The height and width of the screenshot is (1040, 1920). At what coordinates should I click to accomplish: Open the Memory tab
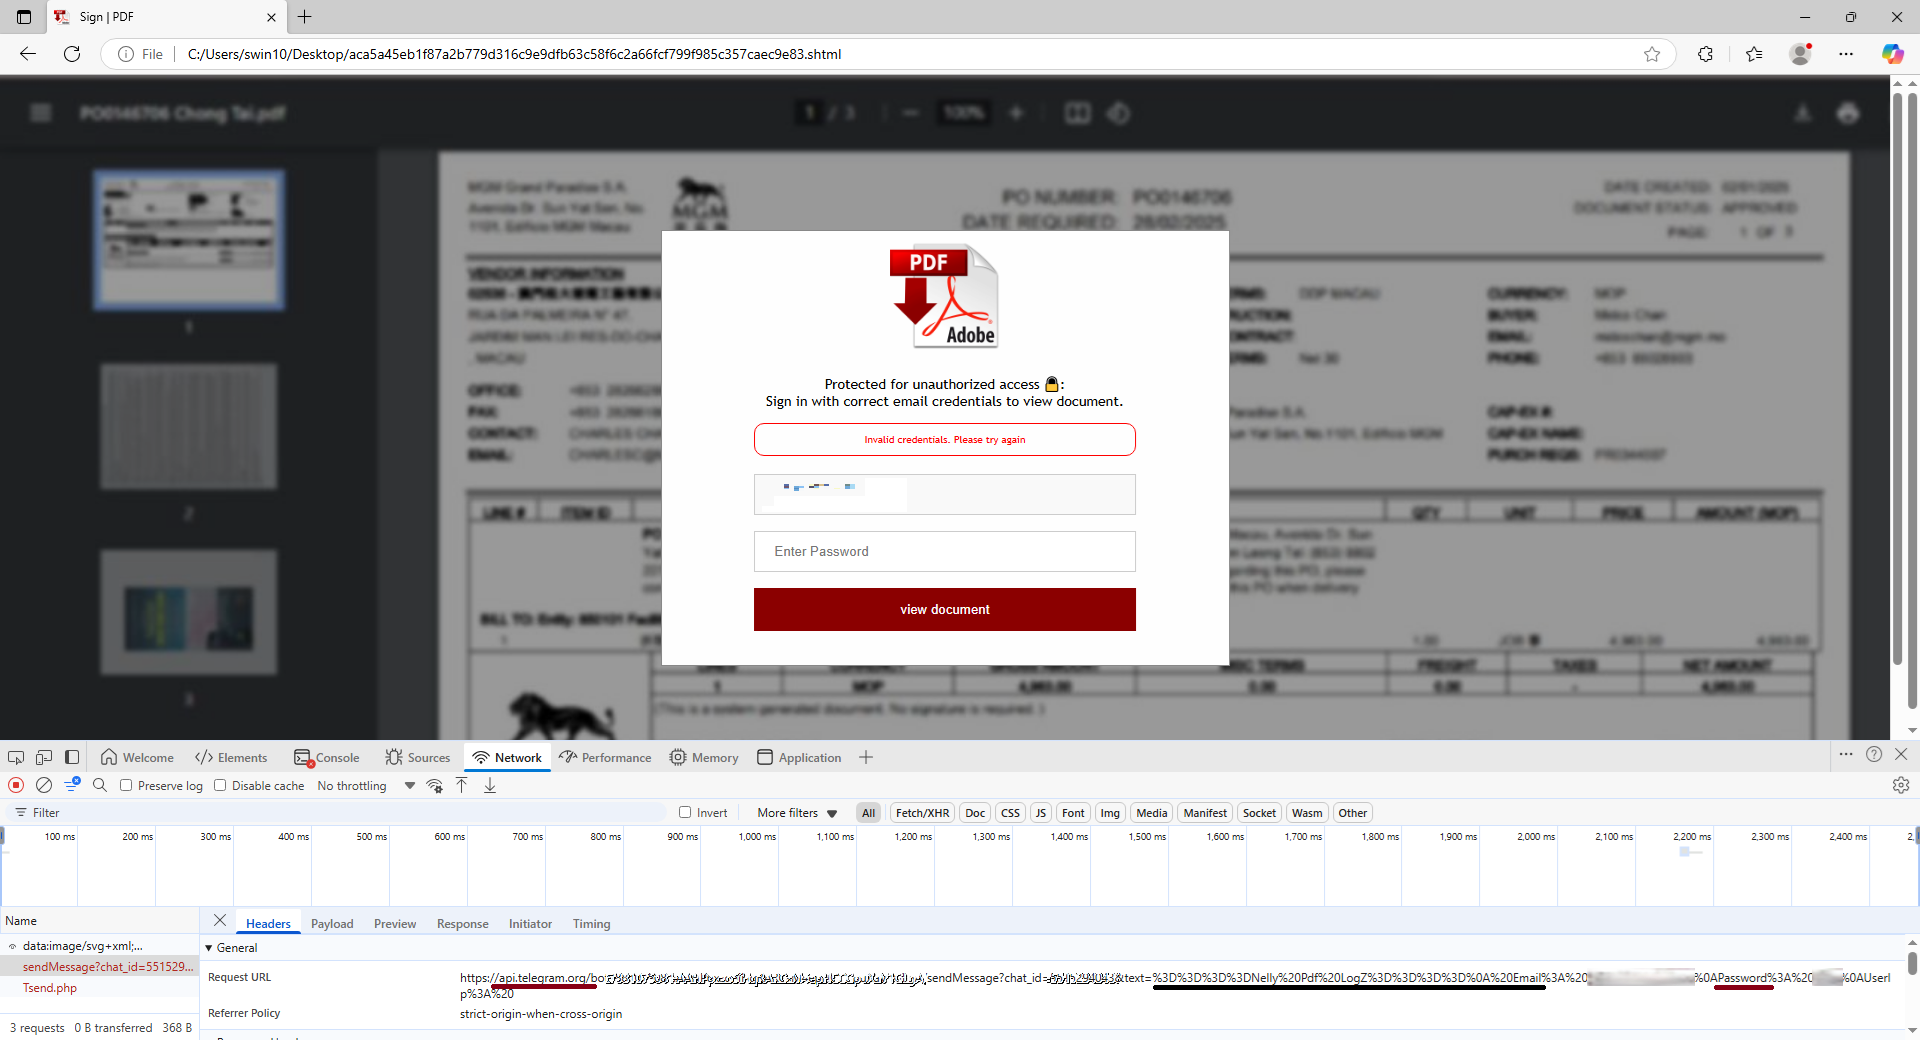tap(704, 757)
